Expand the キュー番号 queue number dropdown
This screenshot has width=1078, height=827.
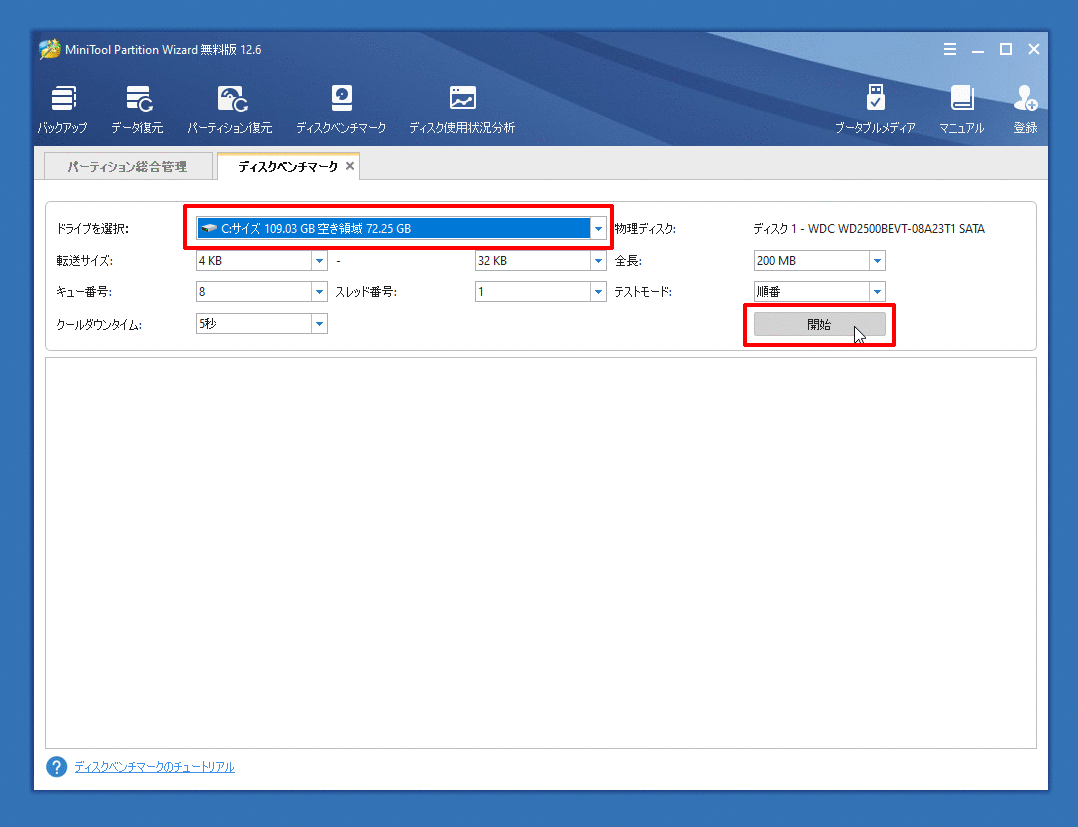coord(319,292)
